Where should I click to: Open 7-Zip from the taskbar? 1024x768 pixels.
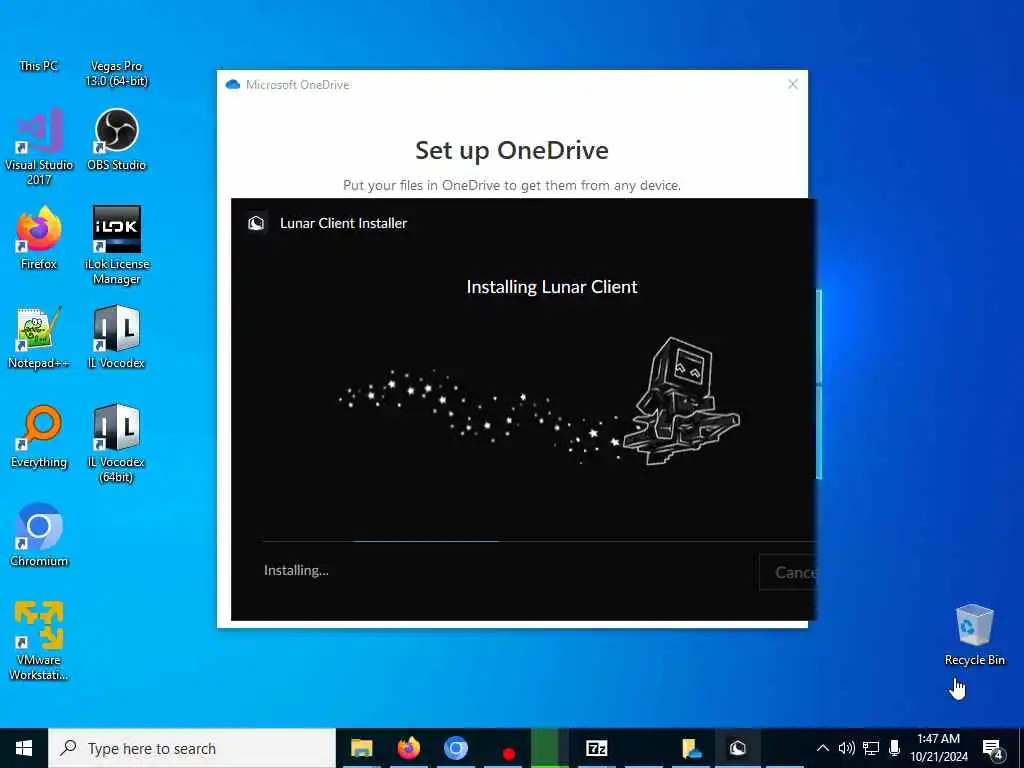(596, 748)
